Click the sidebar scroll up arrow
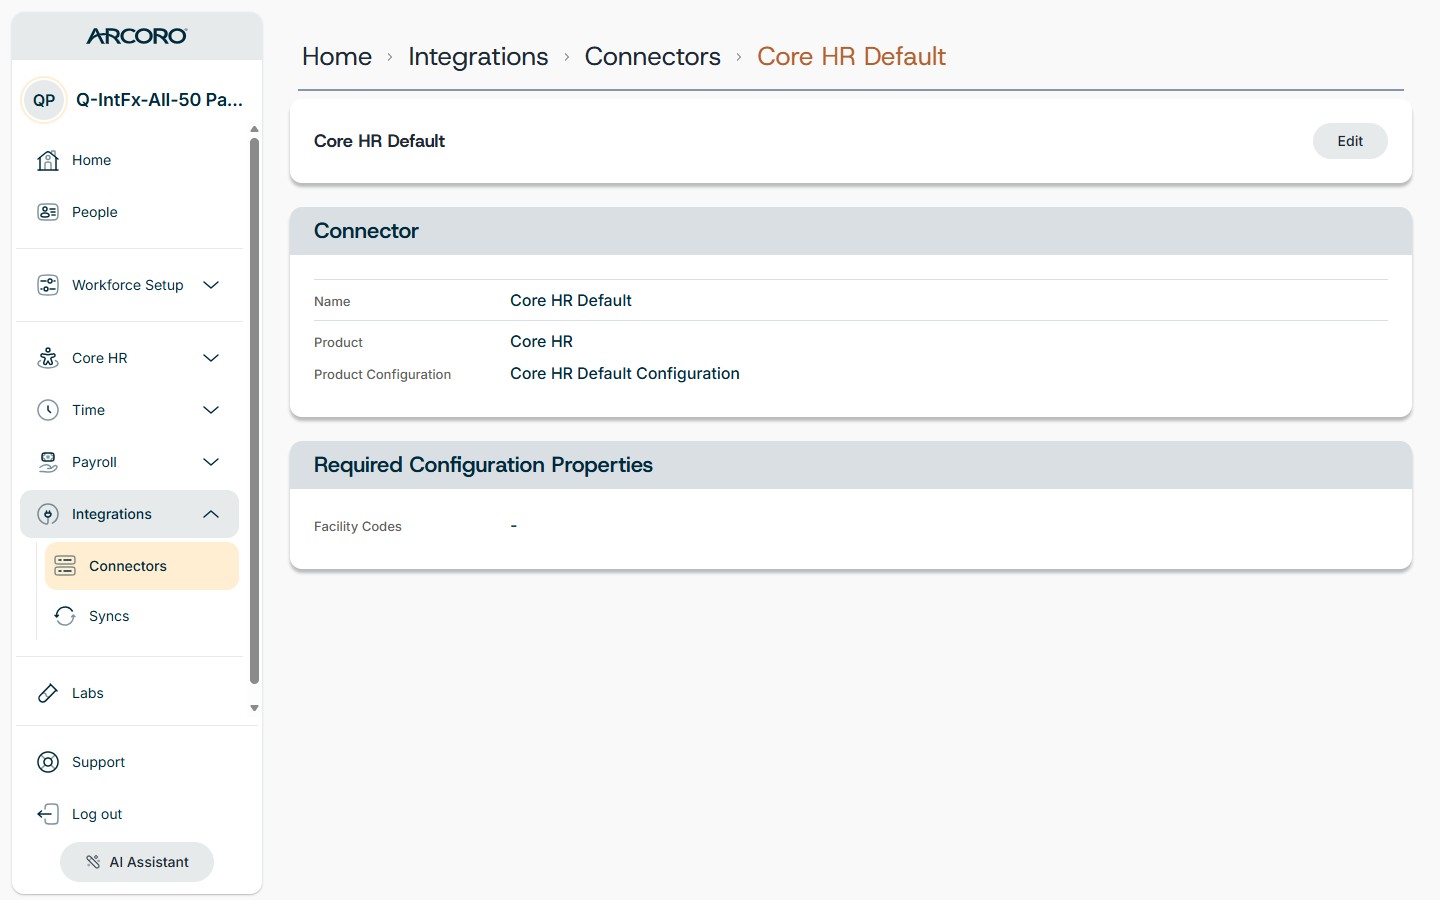 [x=254, y=129]
